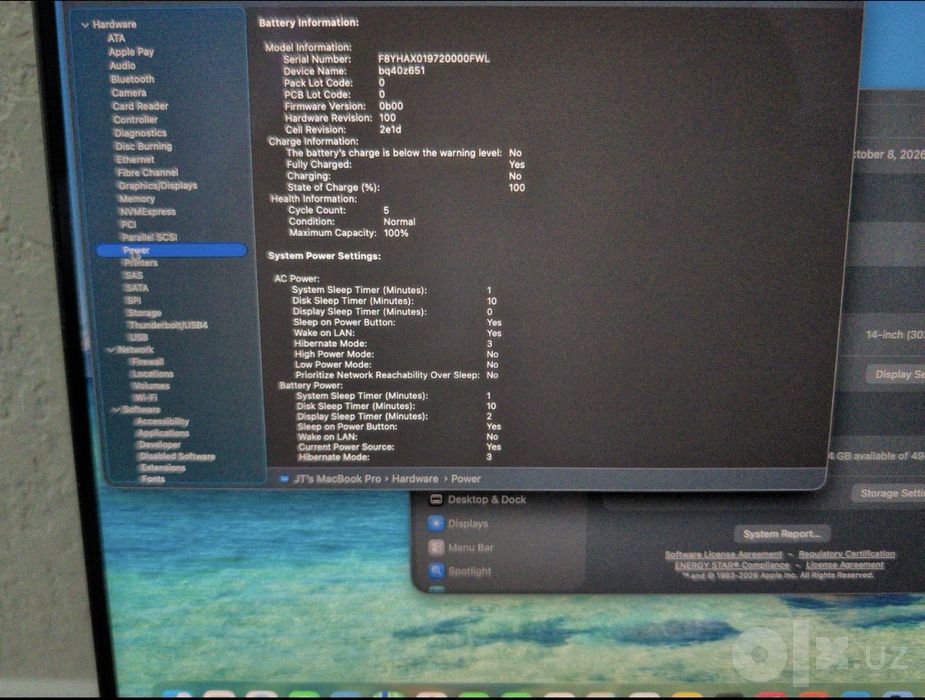This screenshot has width=925, height=700.
Task: Select the highlighted Power item
Action: (x=172, y=250)
